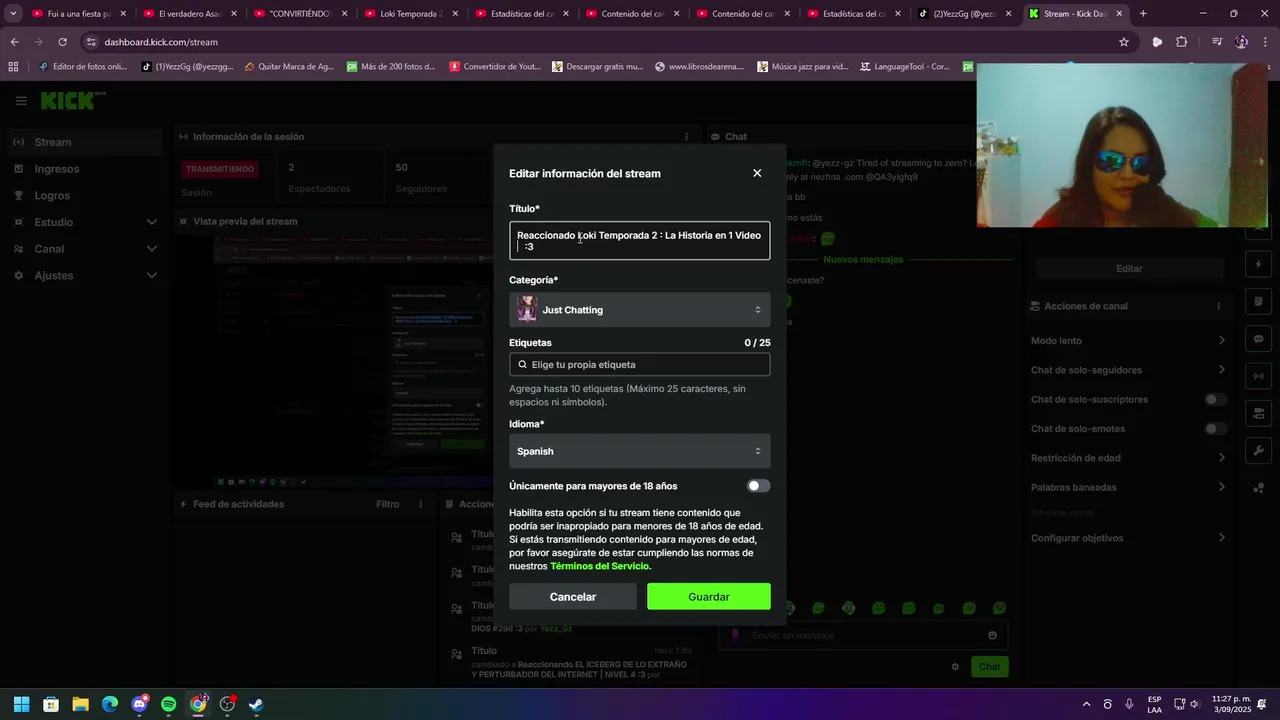
Task: Open the hamburger menu beside Kick logo
Action: click(21, 101)
